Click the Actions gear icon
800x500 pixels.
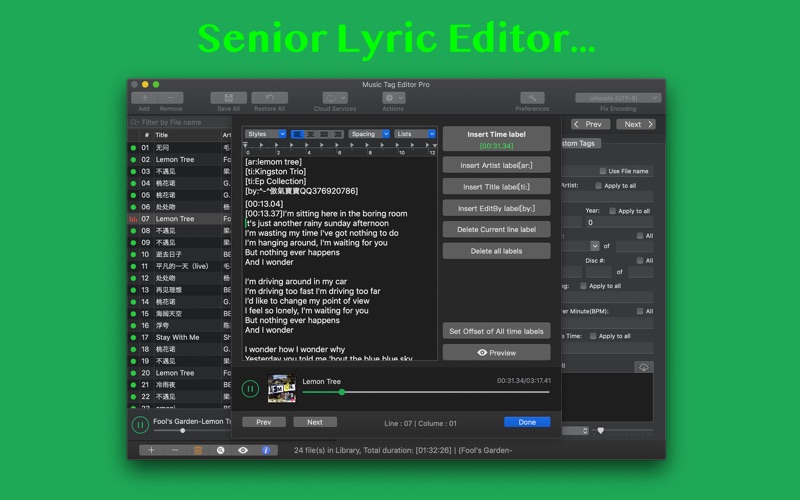[393, 98]
